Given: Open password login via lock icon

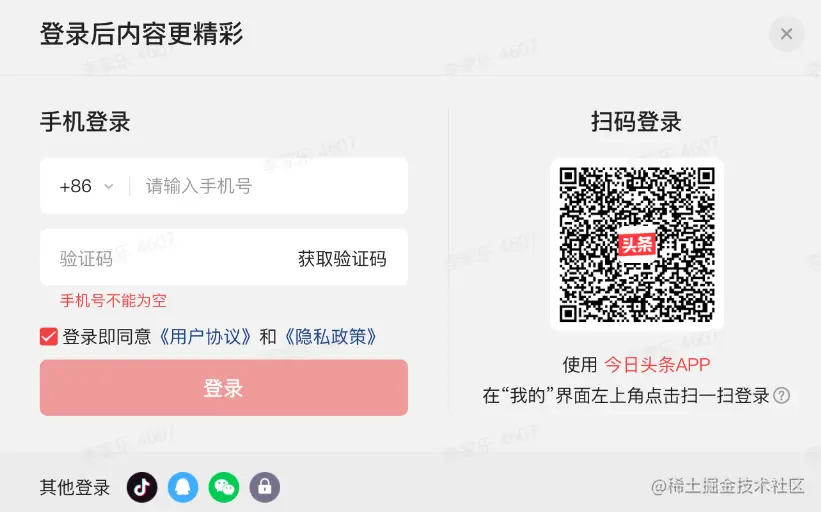Looking at the screenshot, I should point(264,487).
